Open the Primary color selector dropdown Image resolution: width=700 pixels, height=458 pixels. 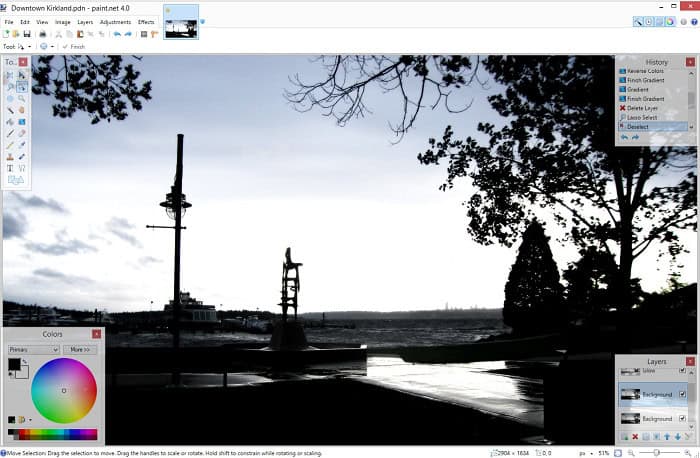pos(33,350)
